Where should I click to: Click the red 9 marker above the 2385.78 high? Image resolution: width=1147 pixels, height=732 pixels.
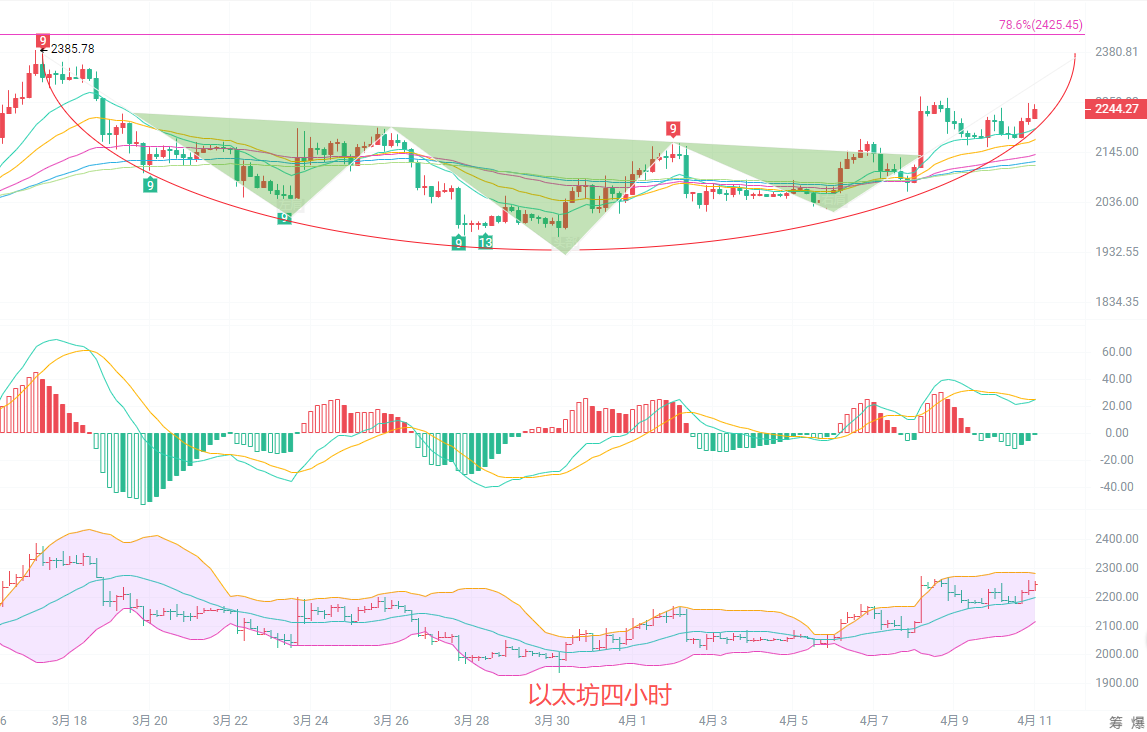42,41
